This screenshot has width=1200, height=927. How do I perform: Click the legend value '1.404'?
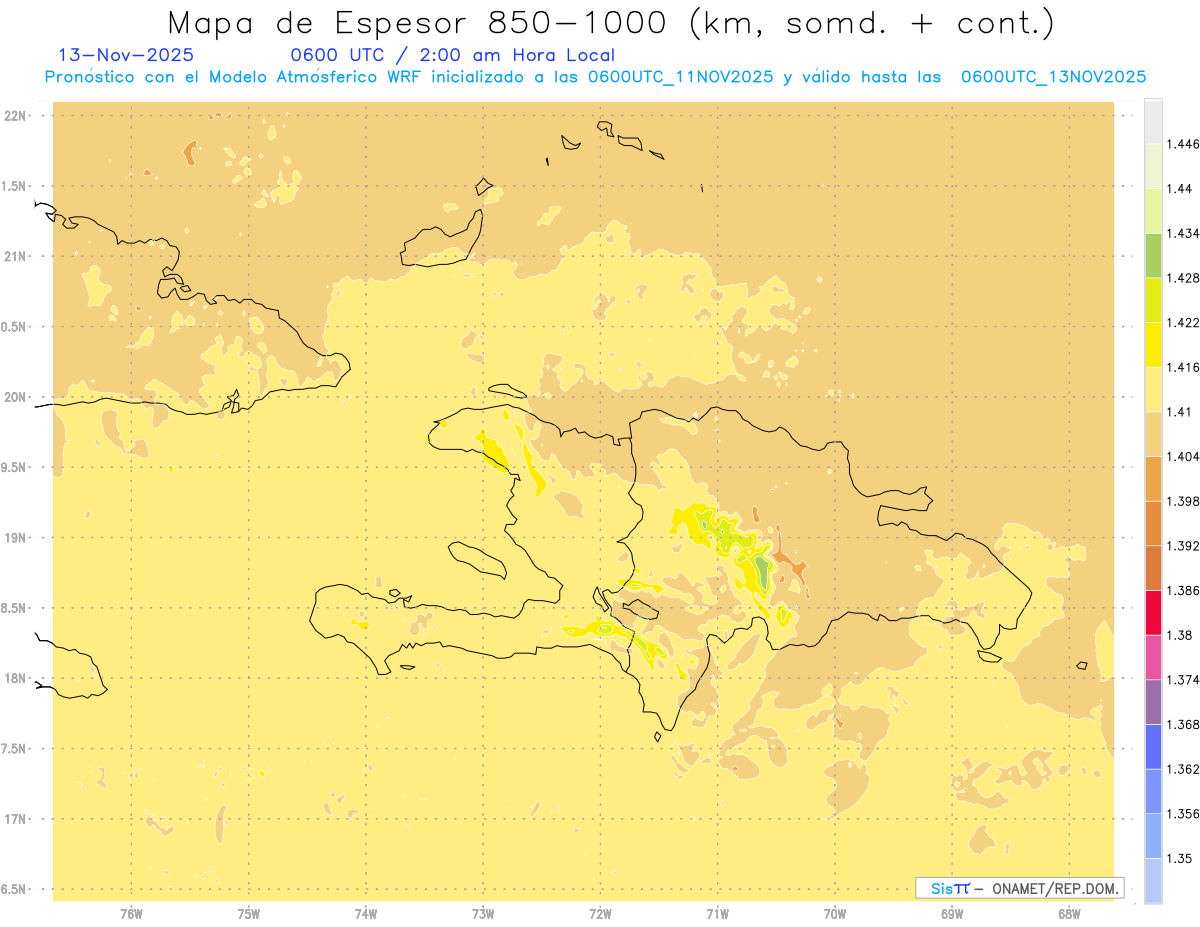tap(1183, 456)
